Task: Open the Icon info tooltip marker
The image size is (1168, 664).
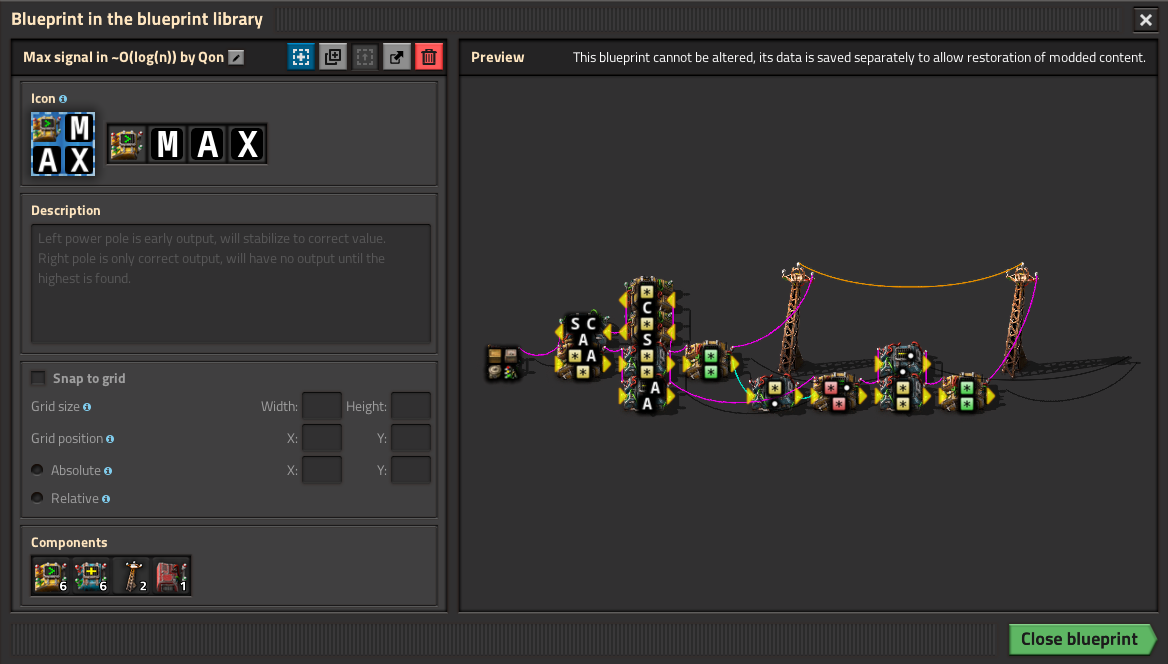Action: [x=63, y=99]
